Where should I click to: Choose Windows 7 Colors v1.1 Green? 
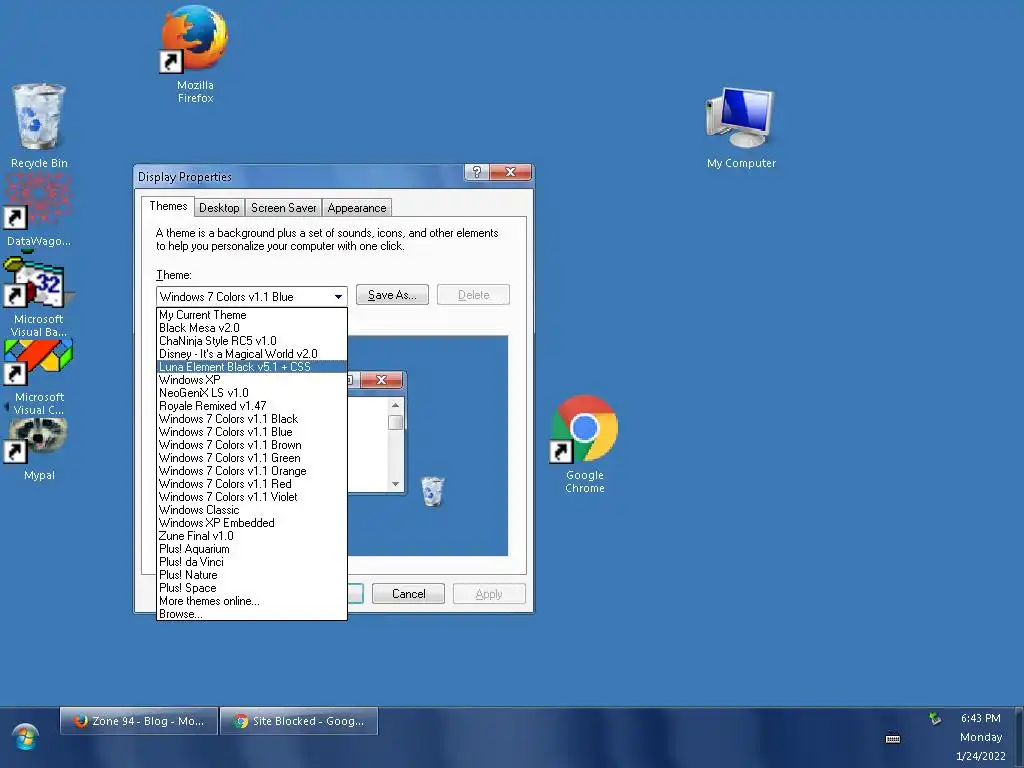pos(251,458)
